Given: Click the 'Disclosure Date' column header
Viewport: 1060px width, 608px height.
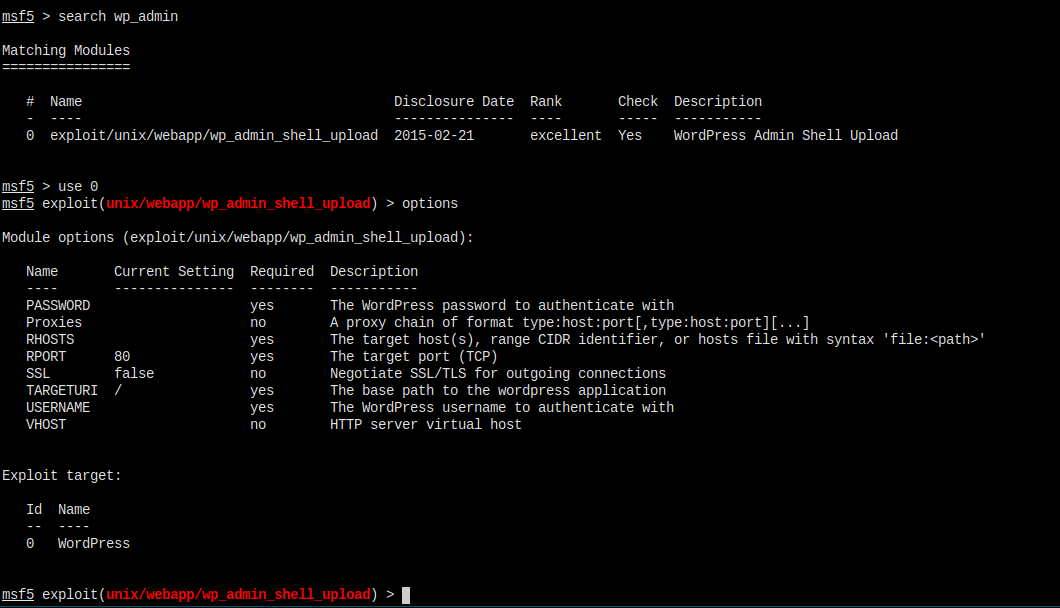Looking at the screenshot, I should pyautogui.click(x=454, y=101).
